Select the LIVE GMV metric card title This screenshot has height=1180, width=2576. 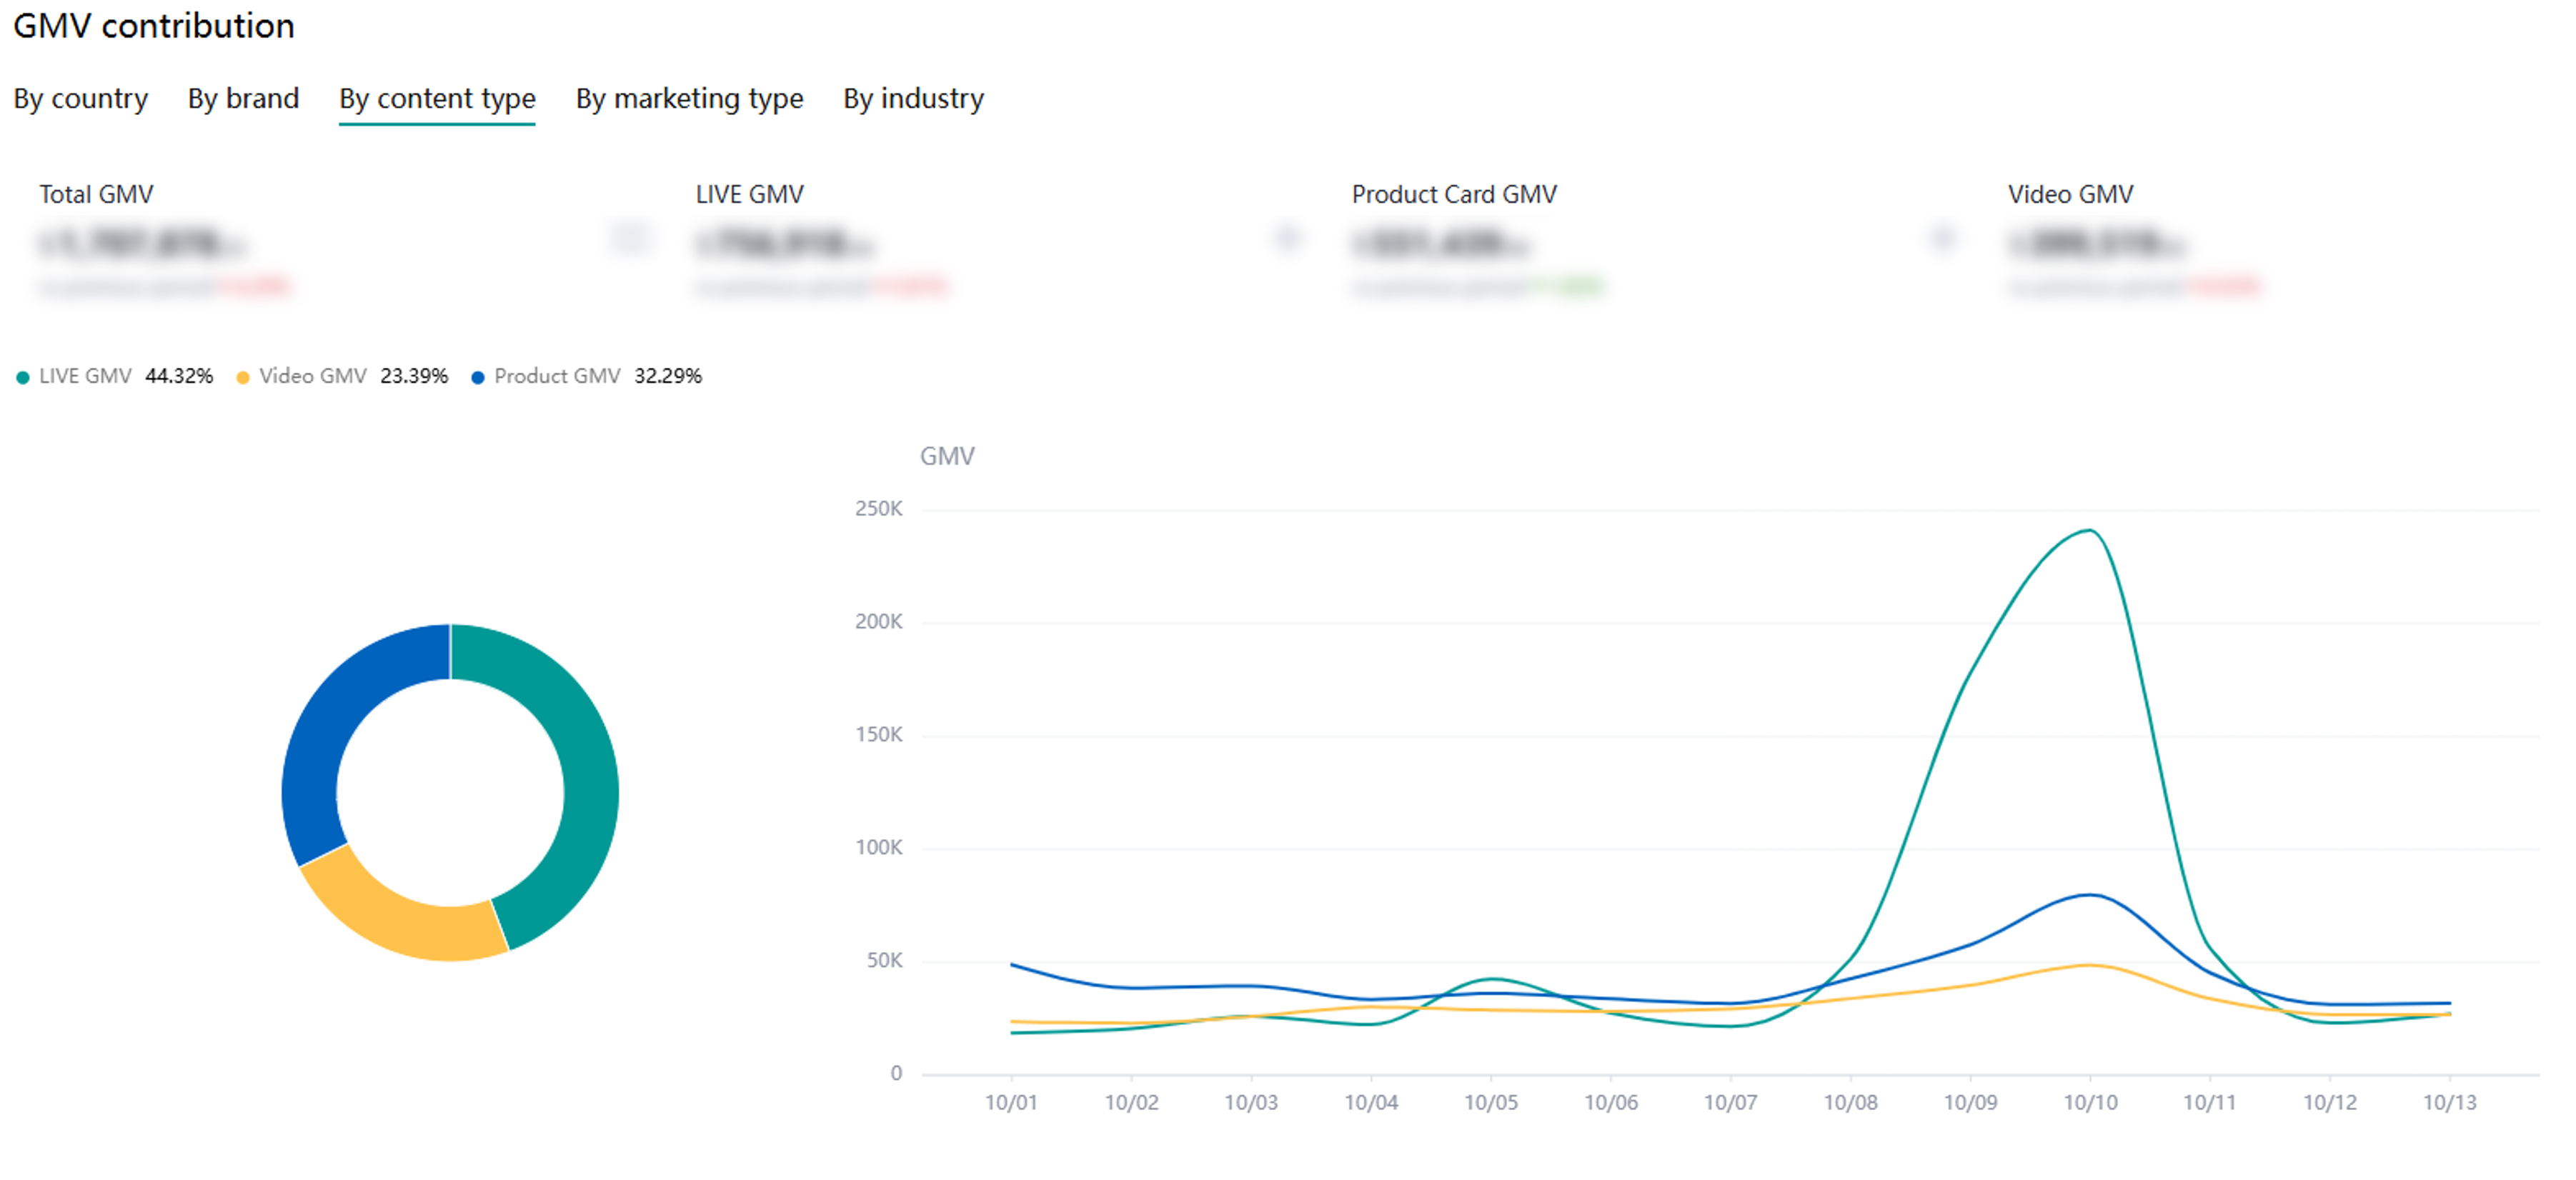click(x=749, y=194)
